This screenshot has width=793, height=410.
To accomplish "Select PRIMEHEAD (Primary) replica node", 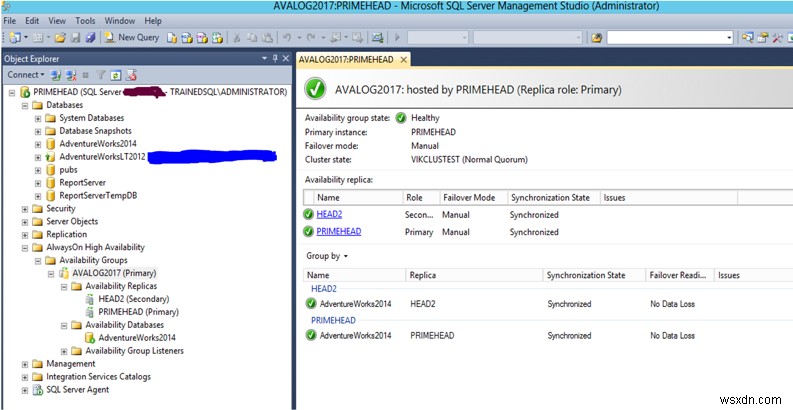I will tap(139, 312).
